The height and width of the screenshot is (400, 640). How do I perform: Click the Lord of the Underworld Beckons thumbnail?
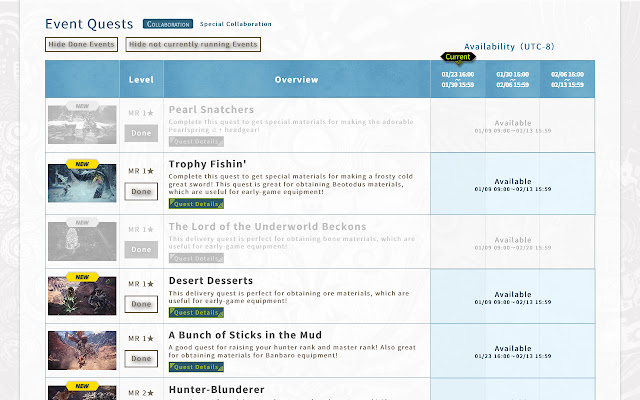(82, 241)
